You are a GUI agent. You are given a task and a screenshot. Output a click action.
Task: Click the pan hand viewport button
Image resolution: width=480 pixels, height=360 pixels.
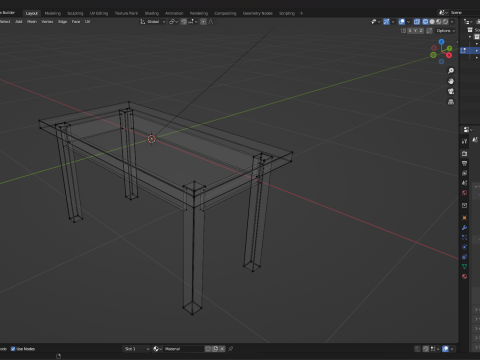451,81
